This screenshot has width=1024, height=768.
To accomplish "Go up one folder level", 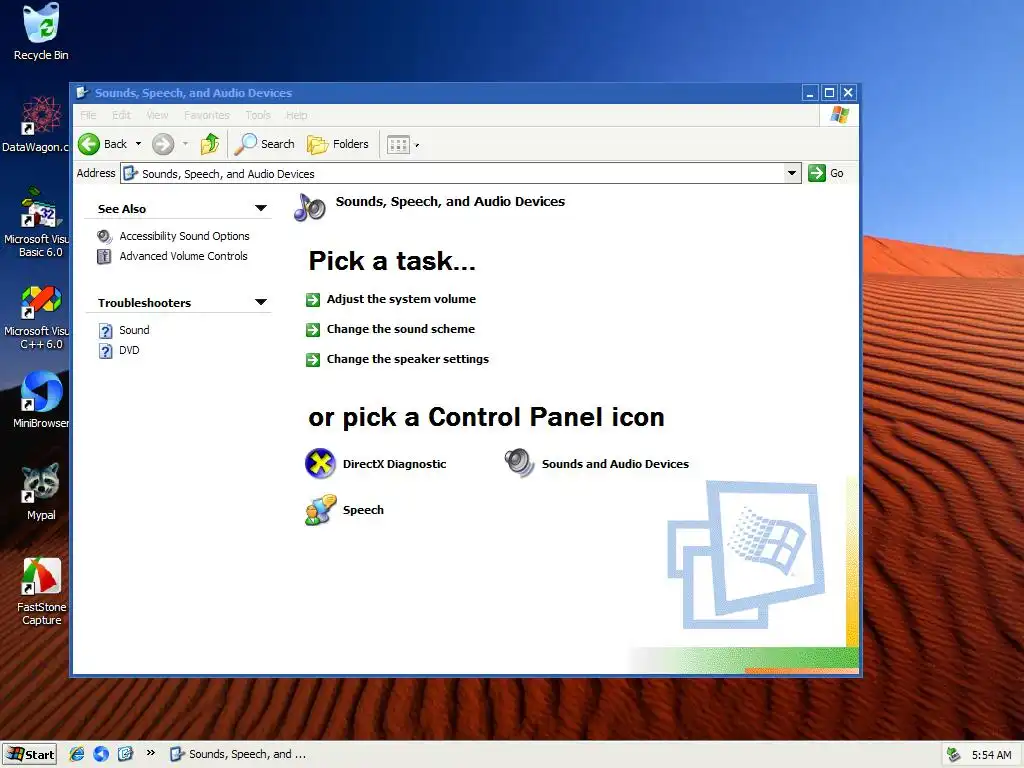I will 210,144.
